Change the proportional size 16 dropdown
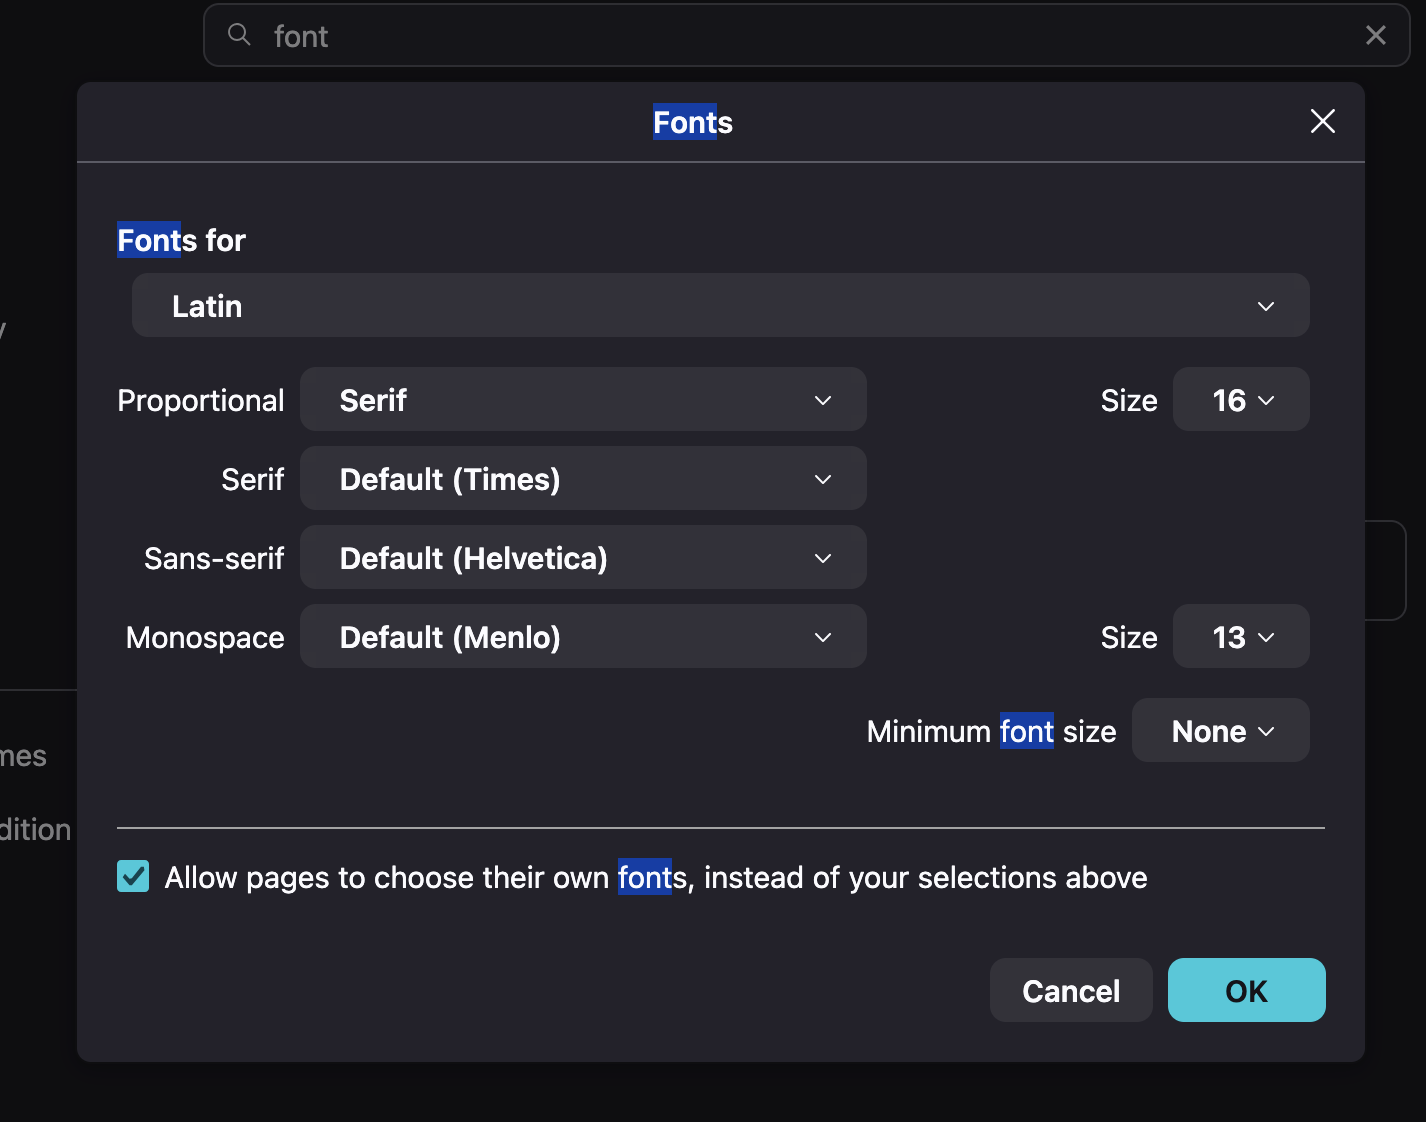 coord(1241,399)
